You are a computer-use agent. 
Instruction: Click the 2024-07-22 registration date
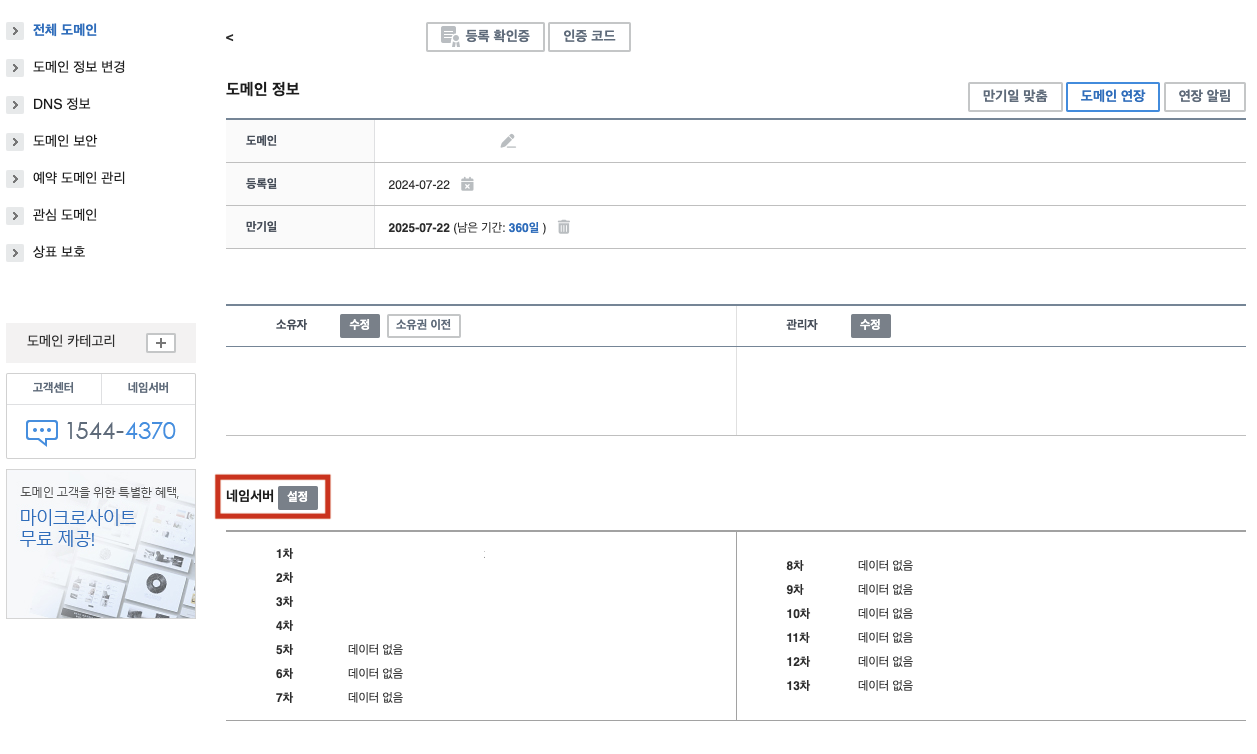[x=419, y=185]
